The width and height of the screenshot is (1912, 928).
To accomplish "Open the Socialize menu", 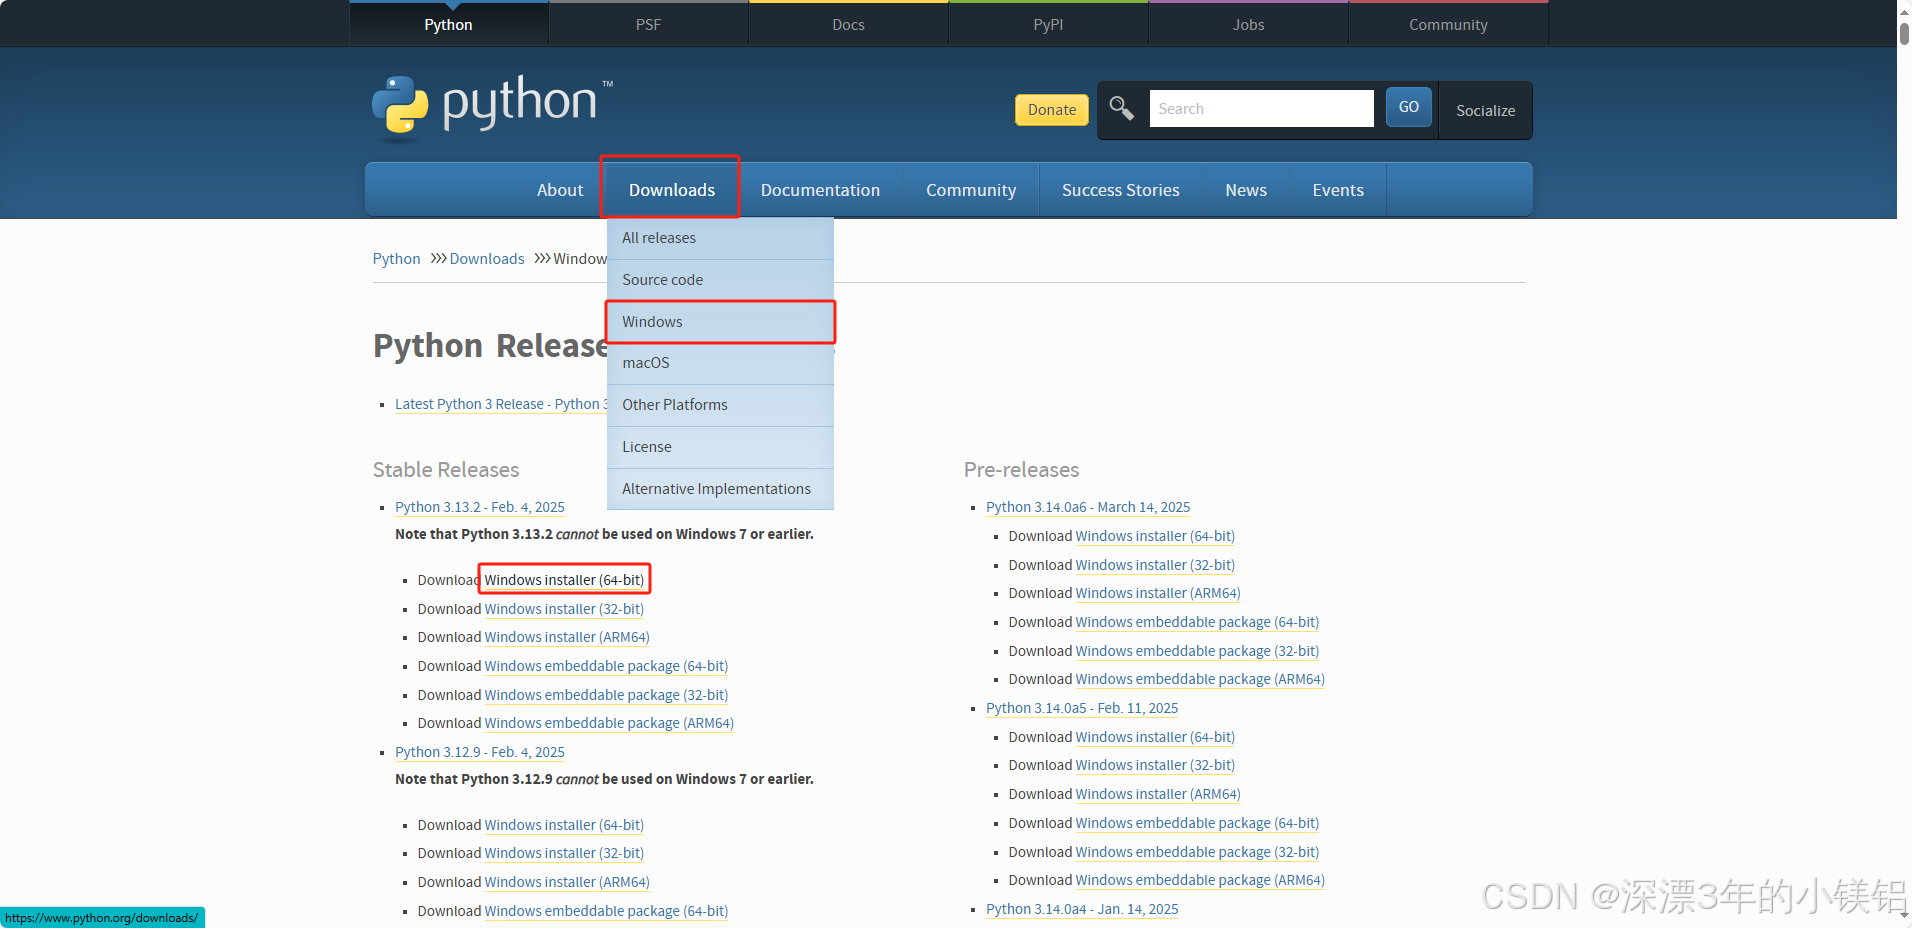I will (1485, 110).
